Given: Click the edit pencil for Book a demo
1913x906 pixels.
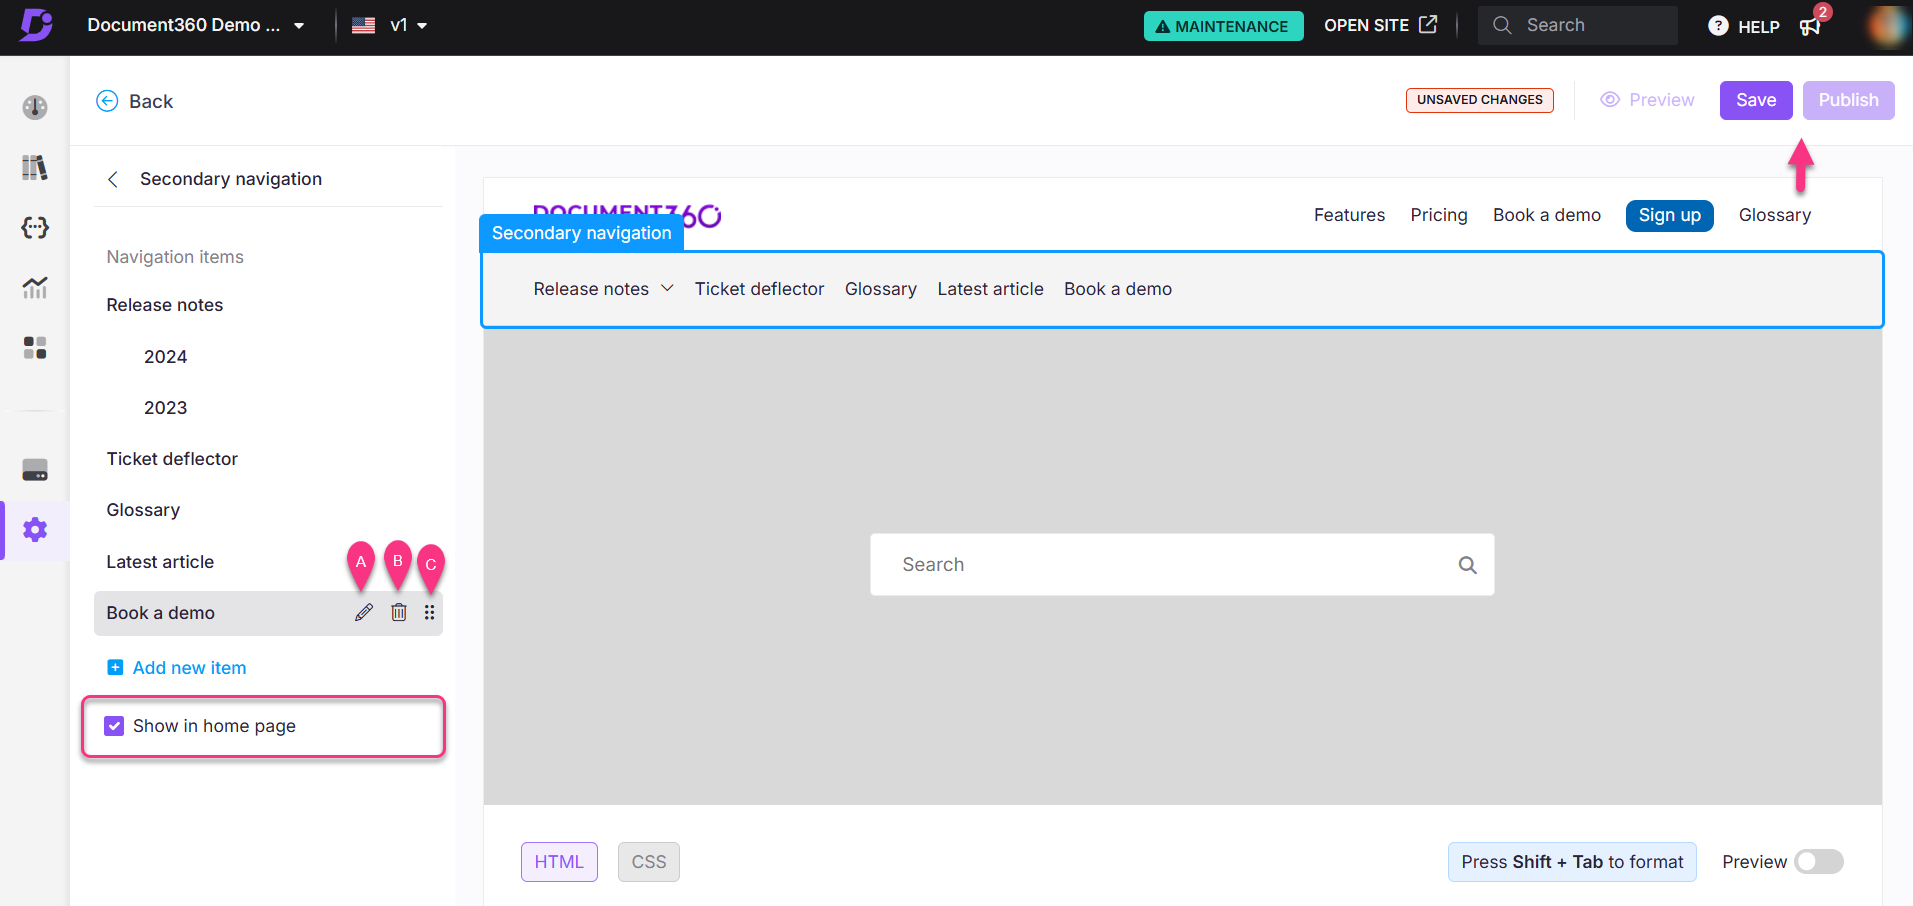Looking at the screenshot, I should click(364, 613).
